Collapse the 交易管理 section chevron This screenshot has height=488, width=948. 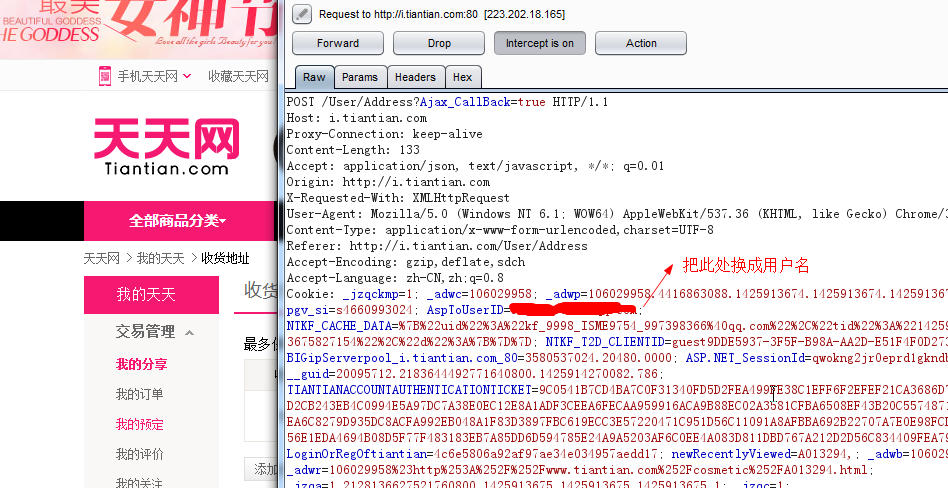(189, 333)
